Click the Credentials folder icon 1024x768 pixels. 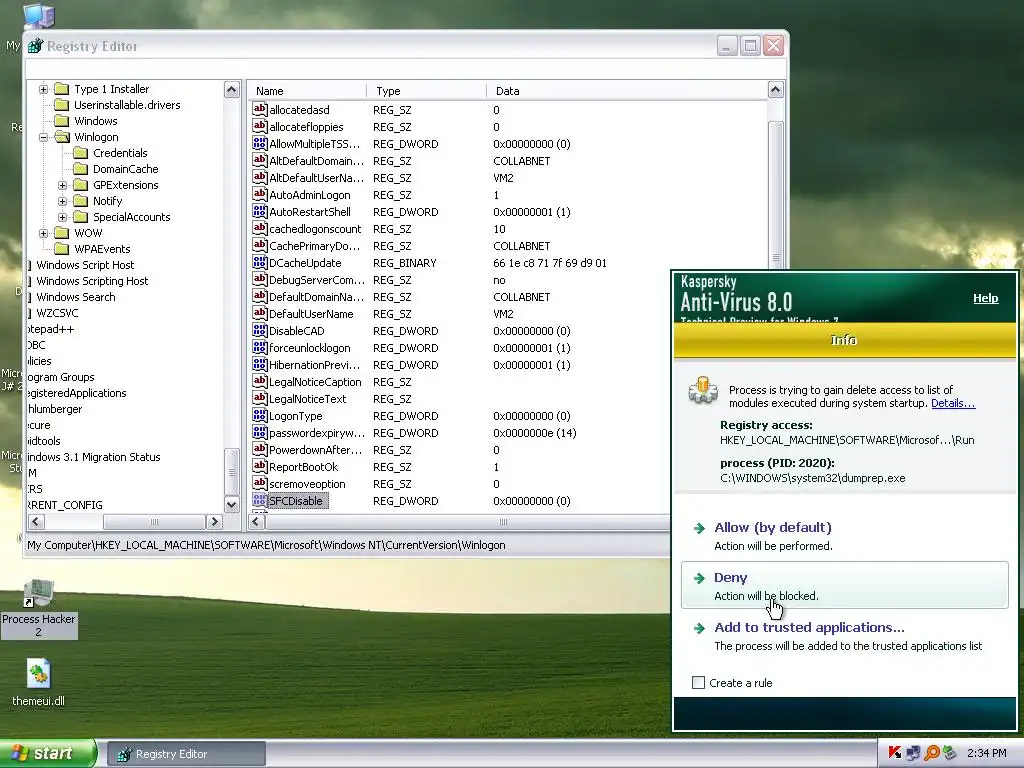pos(80,153)
